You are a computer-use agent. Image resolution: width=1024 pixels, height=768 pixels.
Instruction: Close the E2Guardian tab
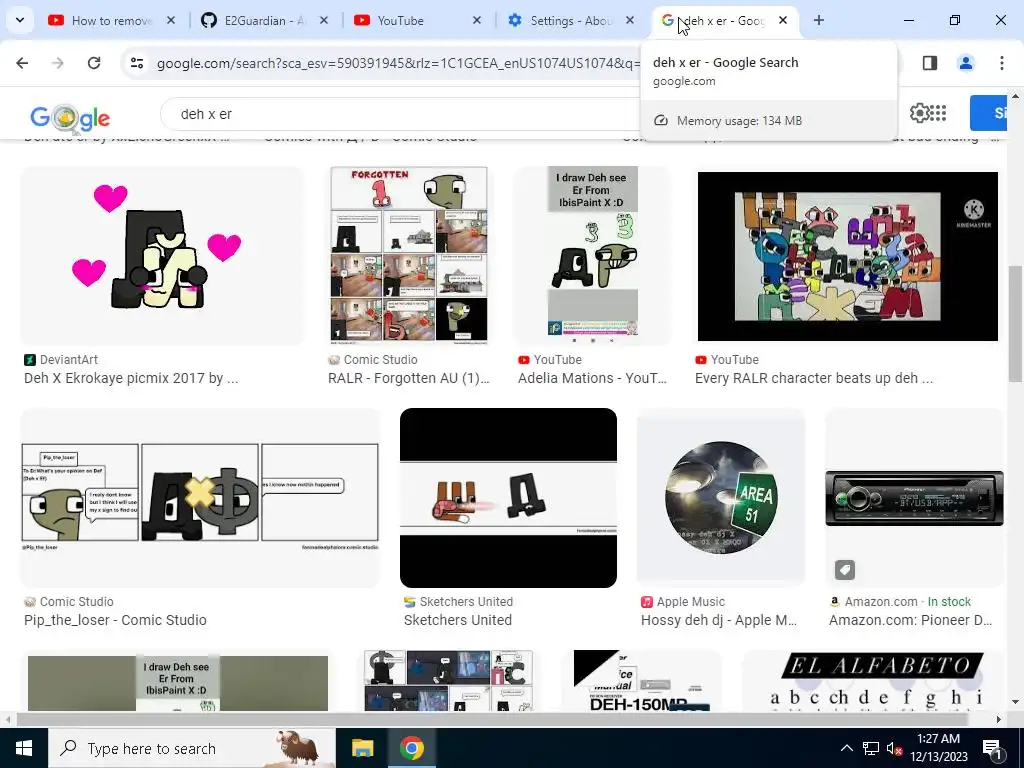[324, 21]
